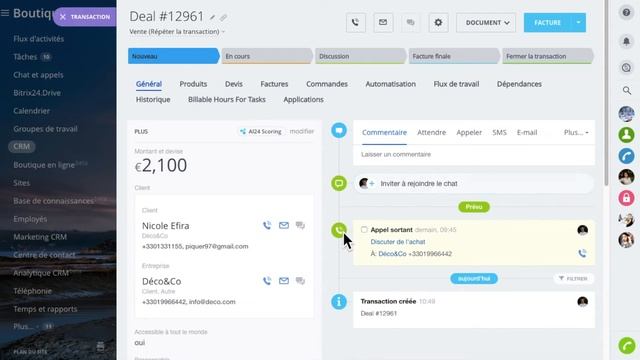The width and height of the screenshot is (640, 360).
Task: Click modifier link in Plus section
Action: pos(302,131)
